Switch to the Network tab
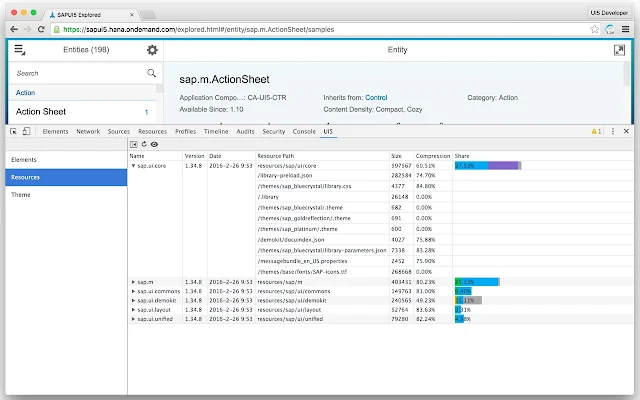Screen dimensions: 640x400 pos(88,131)
